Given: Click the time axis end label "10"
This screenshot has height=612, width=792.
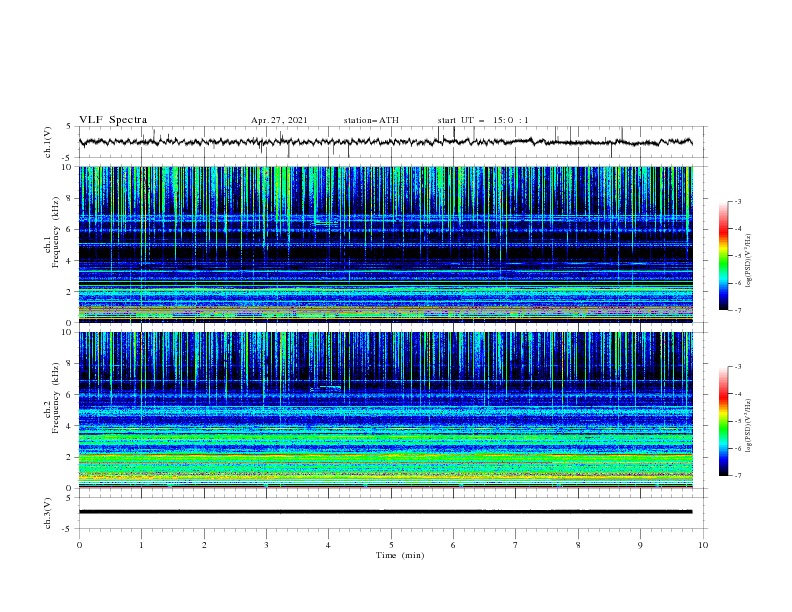Looking at the screenshot, I should (x=703, y=545).
